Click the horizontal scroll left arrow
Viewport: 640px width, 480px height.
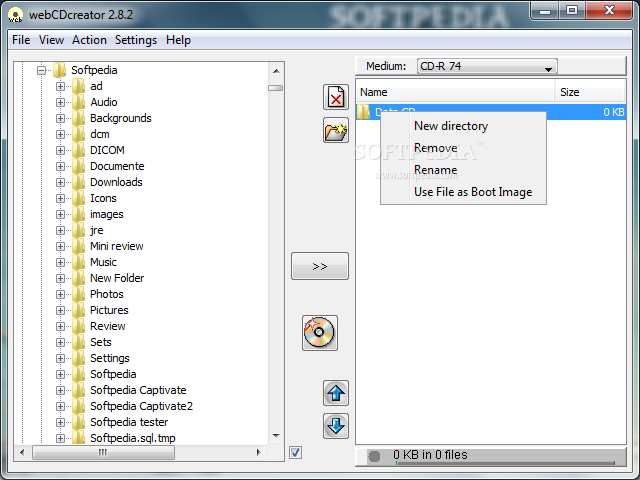(x=22, y=452)
